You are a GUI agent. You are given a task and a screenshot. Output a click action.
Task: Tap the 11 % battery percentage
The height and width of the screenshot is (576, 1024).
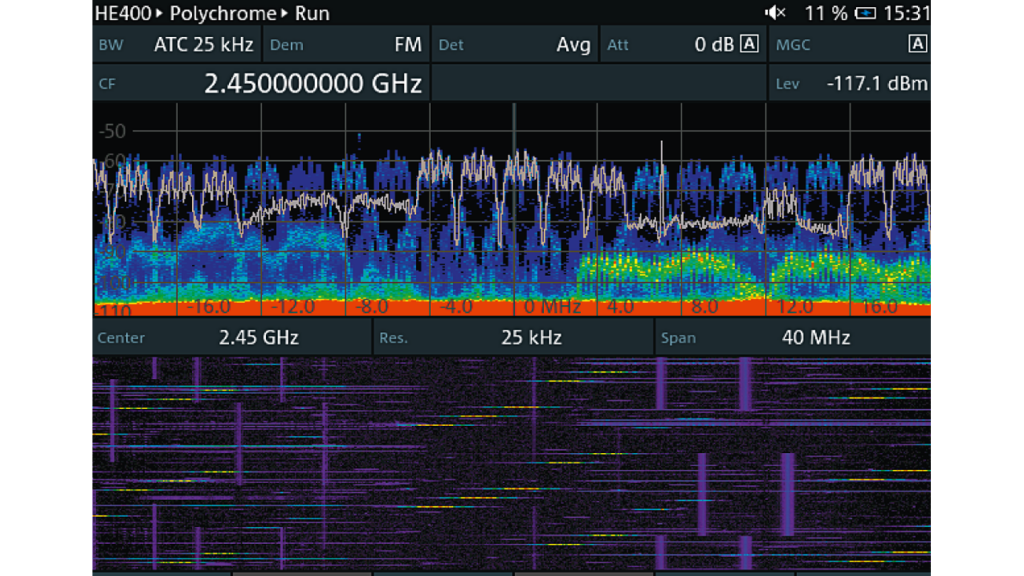coord(825,13)
